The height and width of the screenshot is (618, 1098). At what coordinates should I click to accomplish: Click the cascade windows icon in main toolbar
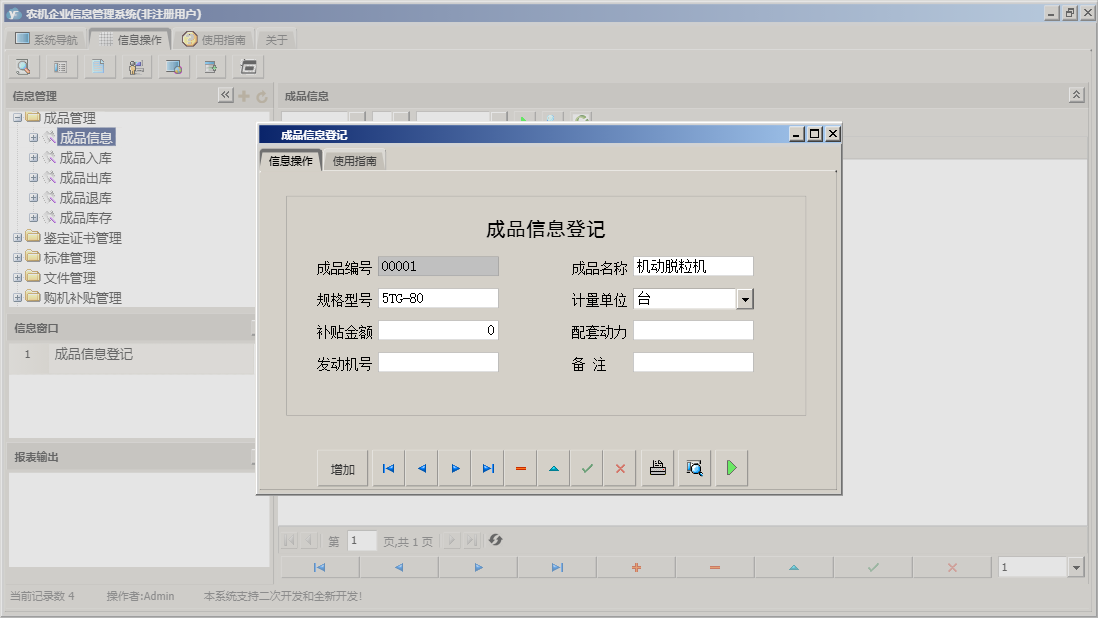tap(249, 67)
